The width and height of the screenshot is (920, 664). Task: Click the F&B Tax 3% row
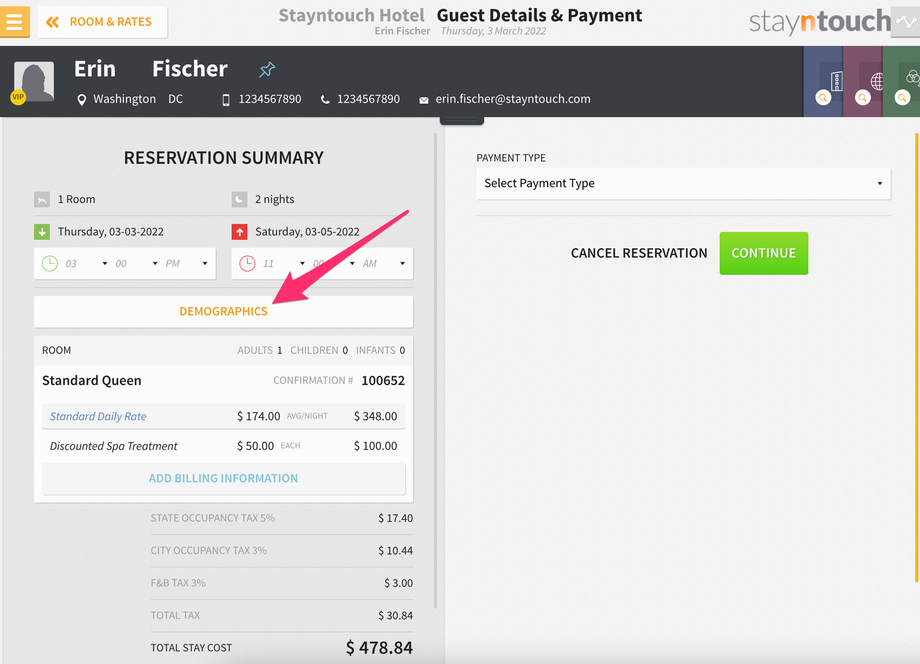point(282,583)
